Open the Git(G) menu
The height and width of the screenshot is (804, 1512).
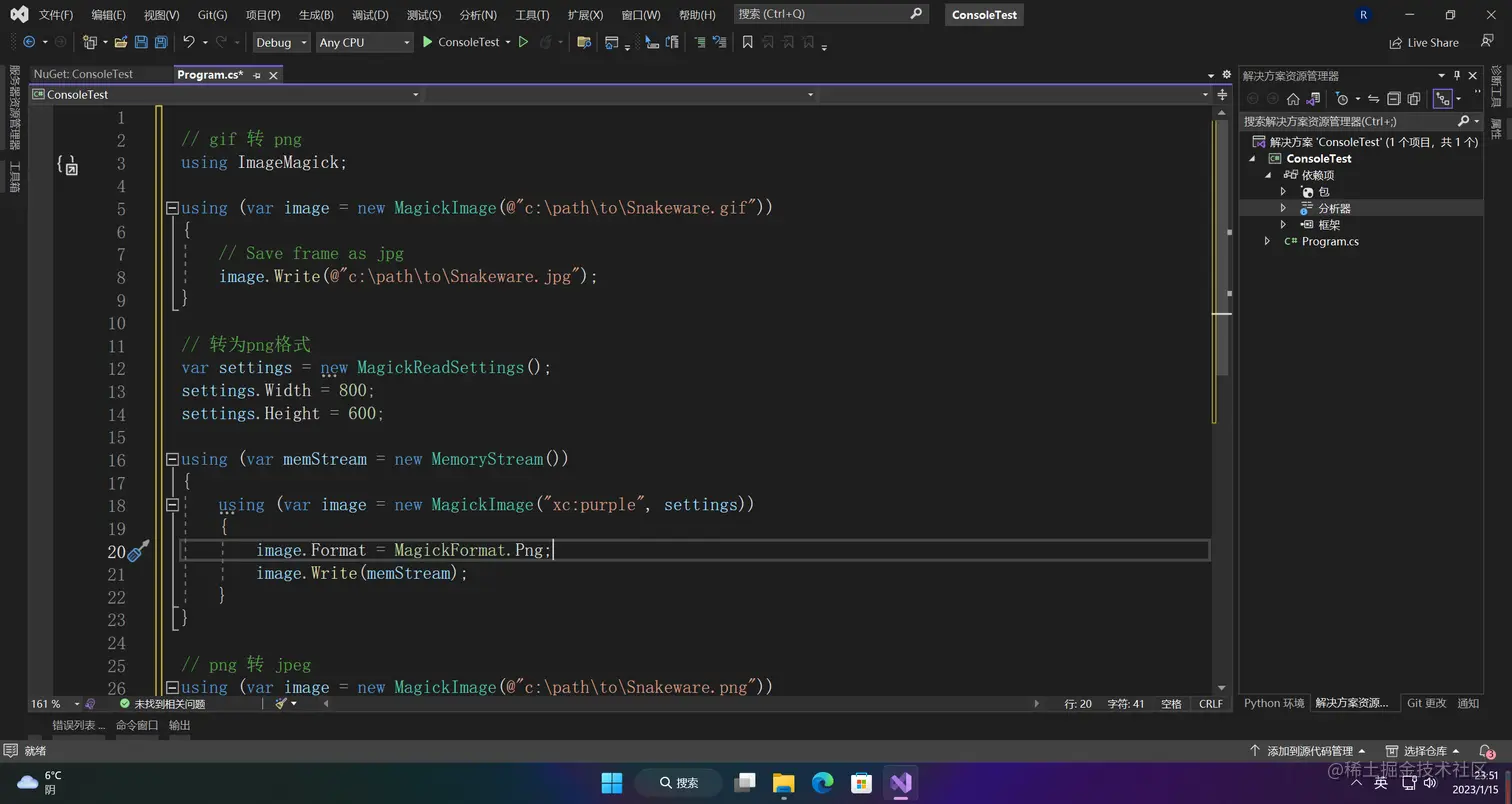pos(212,15)
